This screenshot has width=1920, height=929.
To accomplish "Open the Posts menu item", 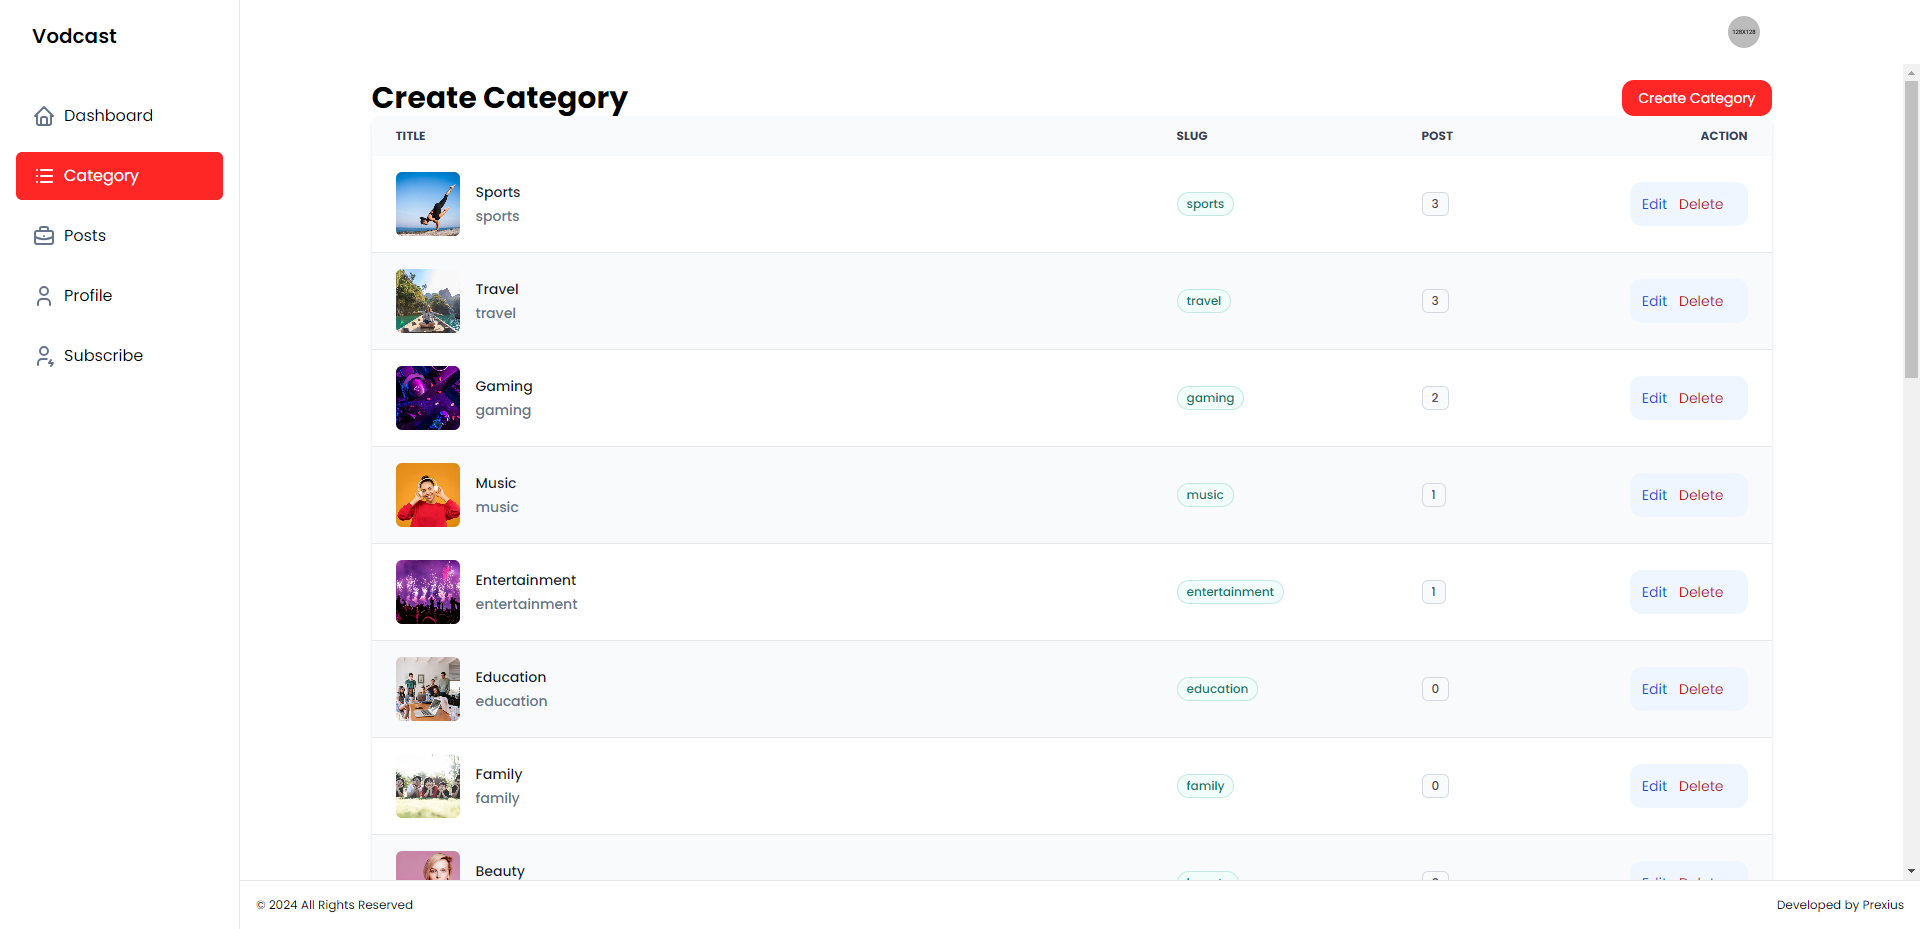I will pos(85,236).
